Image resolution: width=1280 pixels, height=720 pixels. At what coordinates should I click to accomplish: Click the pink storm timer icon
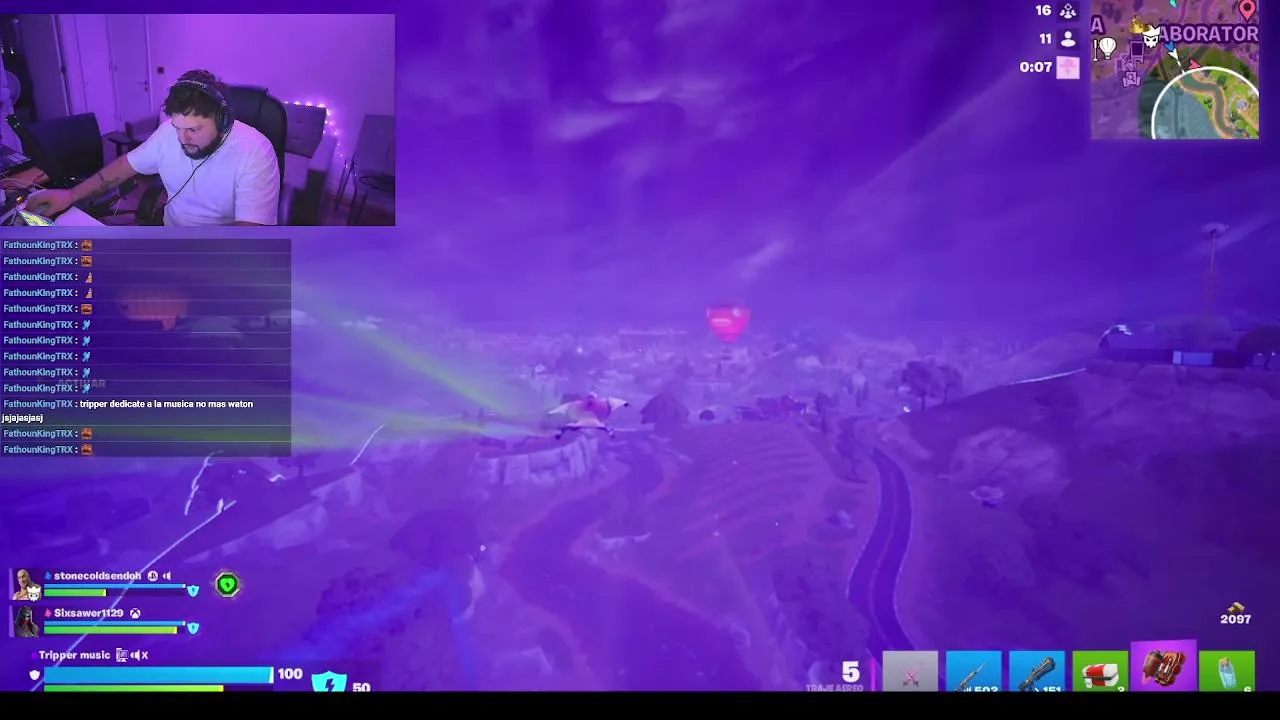pyautogui.click(x=1068, y=67)
